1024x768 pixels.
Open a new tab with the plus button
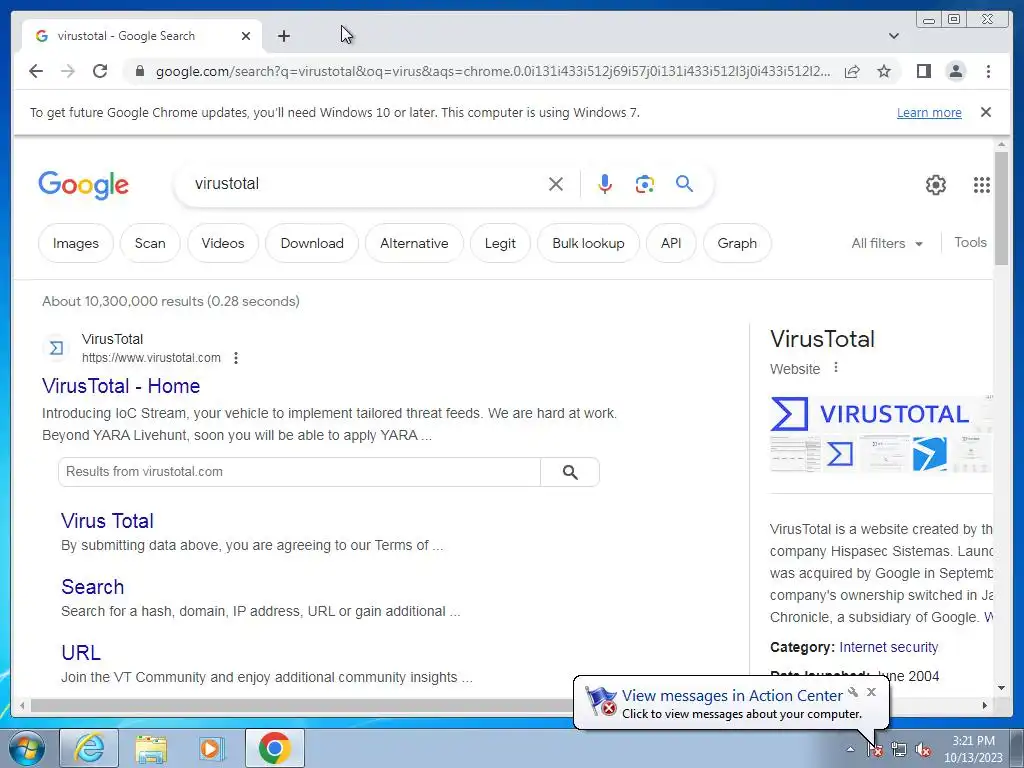(x=283, y=36)
